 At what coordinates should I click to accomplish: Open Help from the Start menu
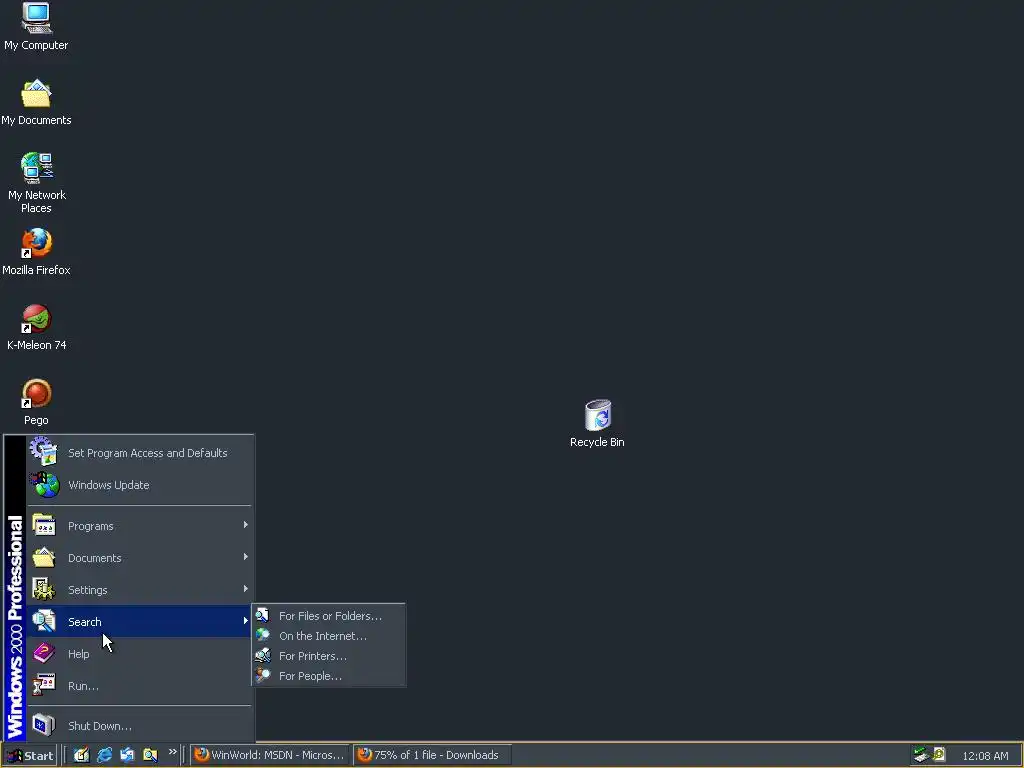[x=139, y=654]
